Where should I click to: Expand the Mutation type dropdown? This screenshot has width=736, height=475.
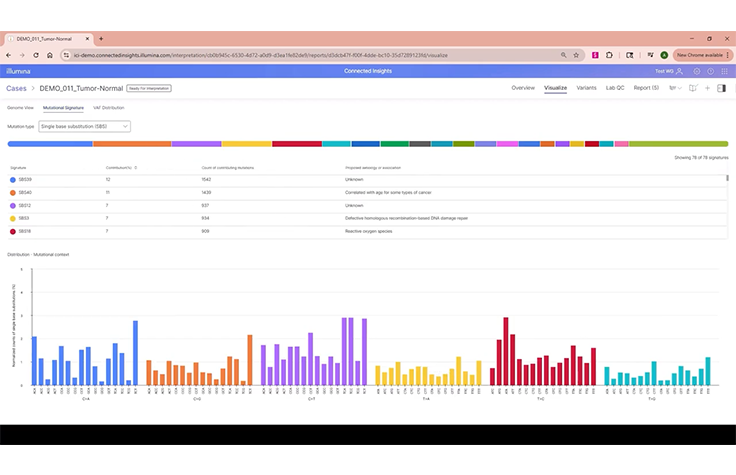click(84, 126)
